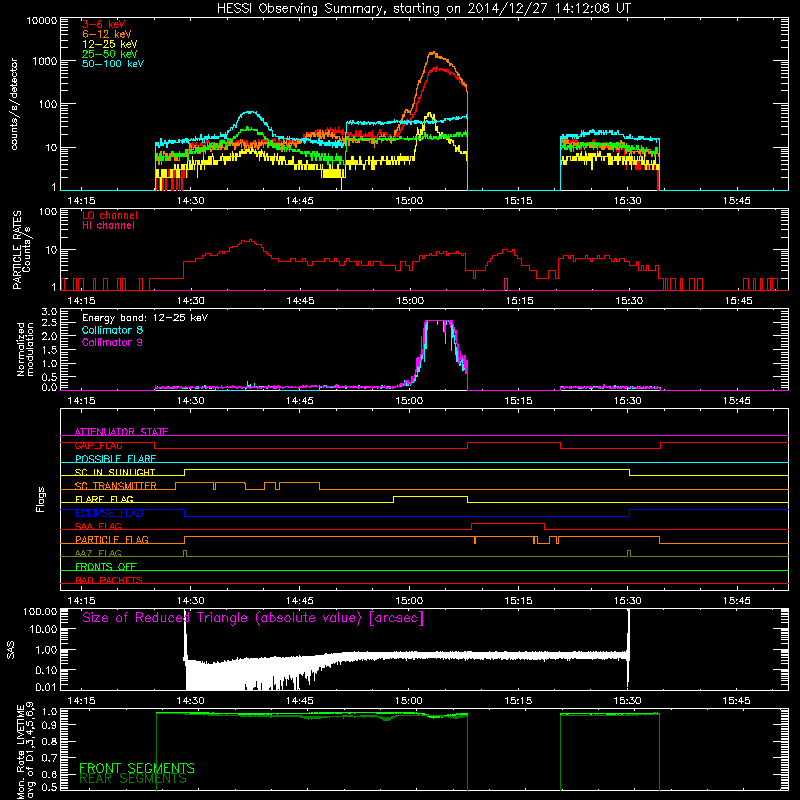Click the modulation peak near 15:03
The width and height of the screenshot is (800, 800).
438,321
